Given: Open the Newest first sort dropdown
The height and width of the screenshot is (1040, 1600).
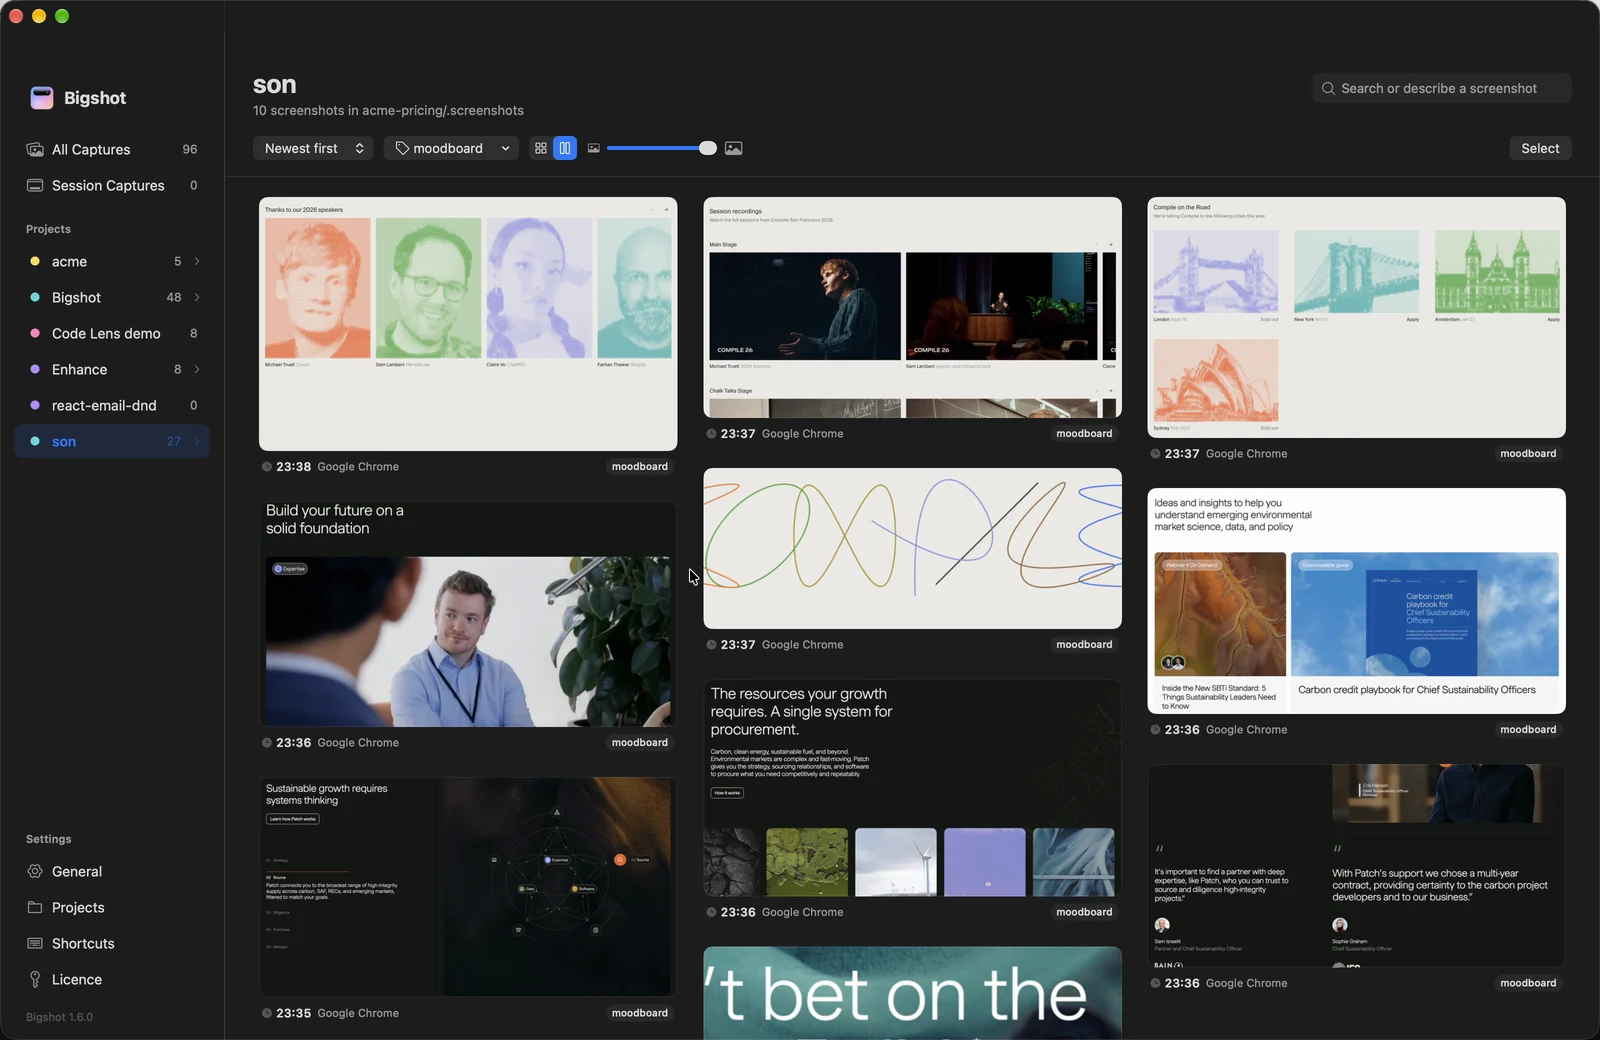Looking at the screenshot, I should tap(313, 148).
